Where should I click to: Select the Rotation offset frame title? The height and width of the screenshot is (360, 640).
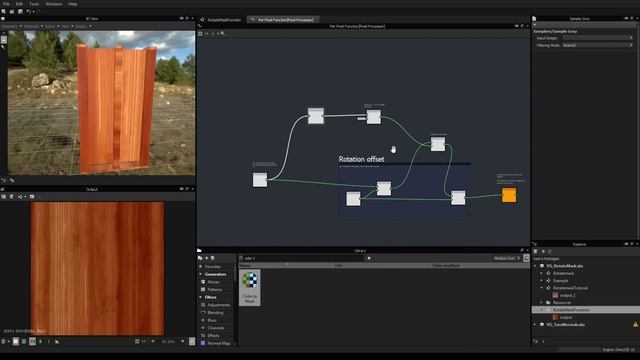click(x=361, y=159)
